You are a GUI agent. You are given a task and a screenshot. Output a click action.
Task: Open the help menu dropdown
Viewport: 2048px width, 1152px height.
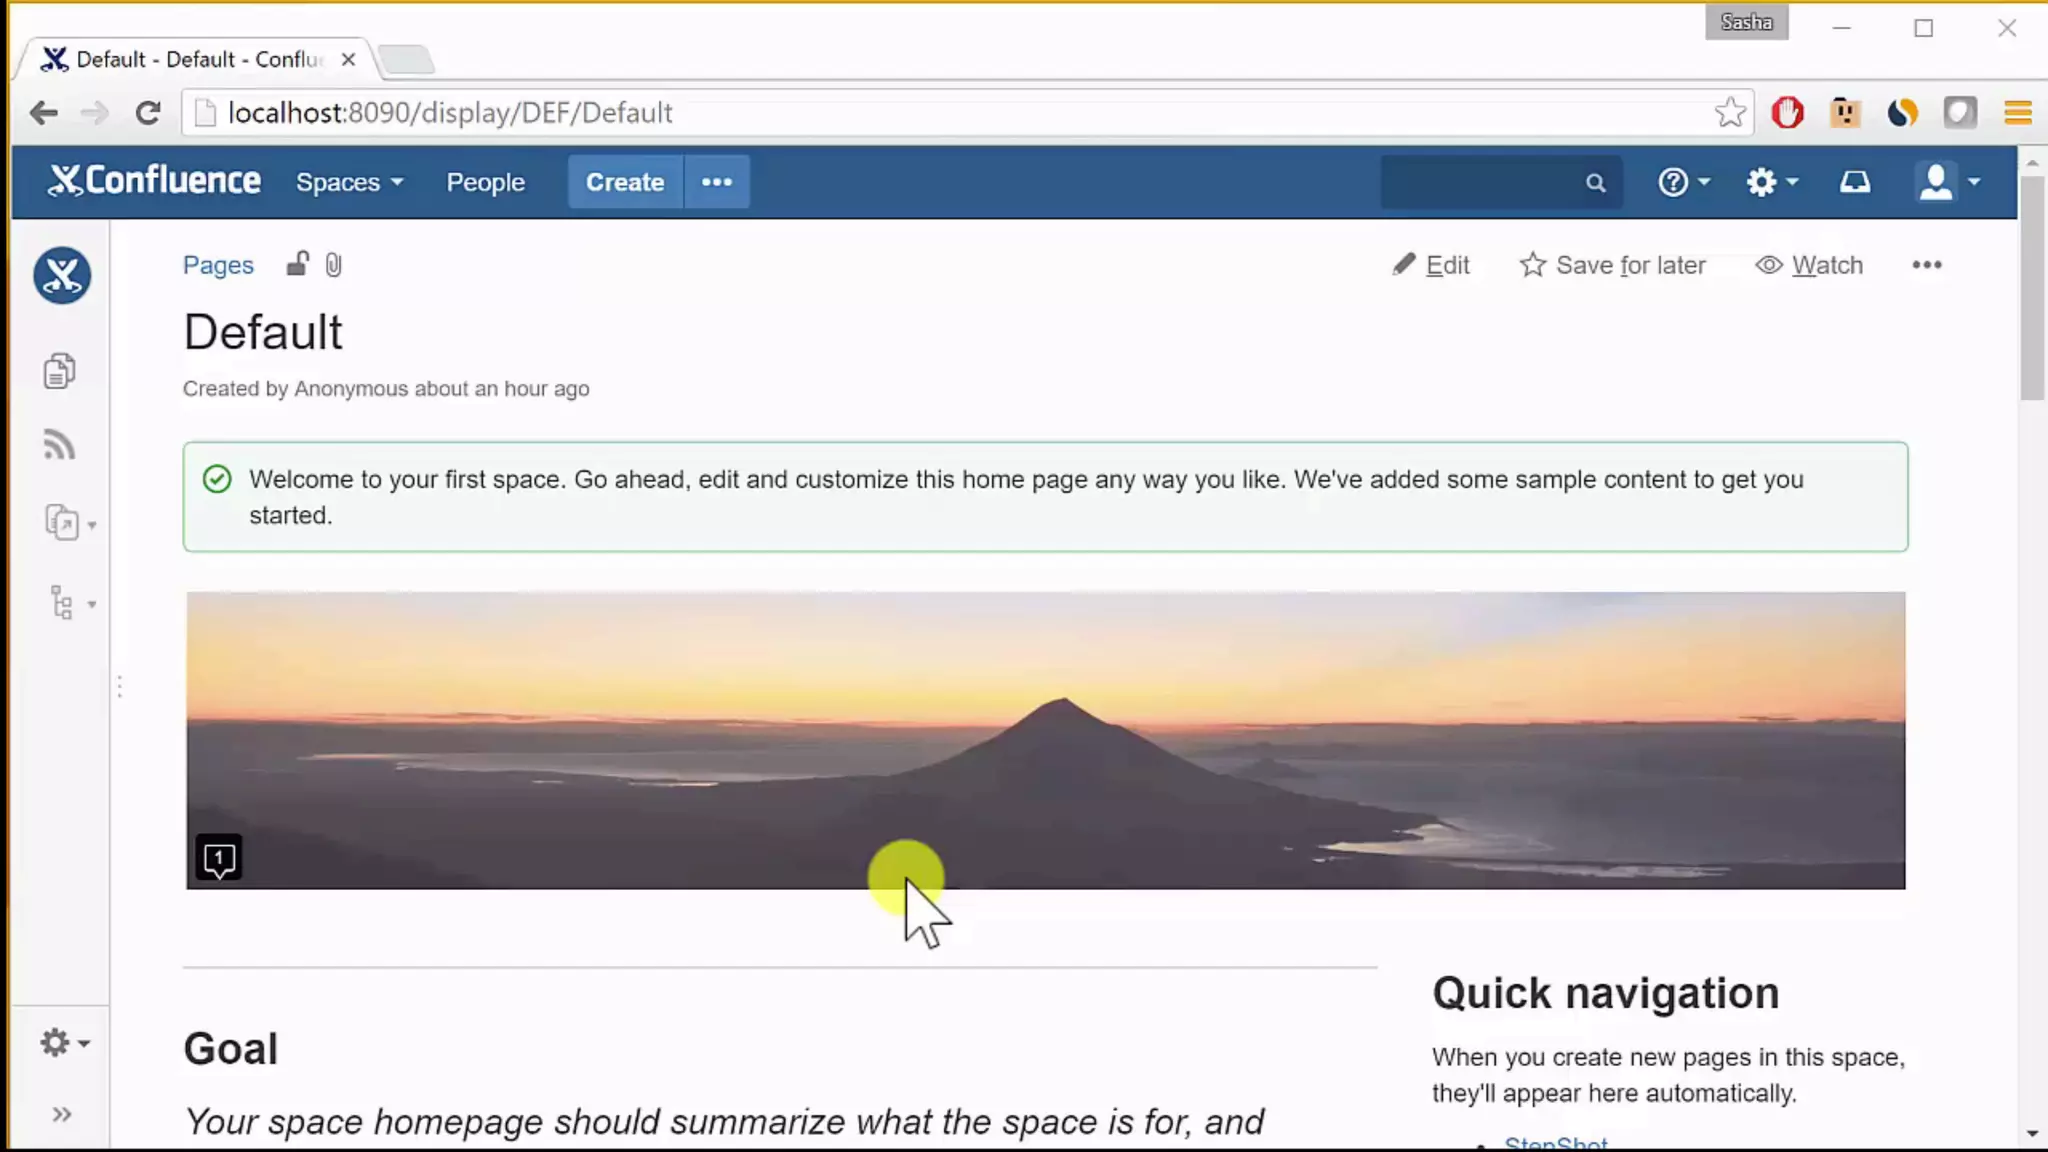1683,182
